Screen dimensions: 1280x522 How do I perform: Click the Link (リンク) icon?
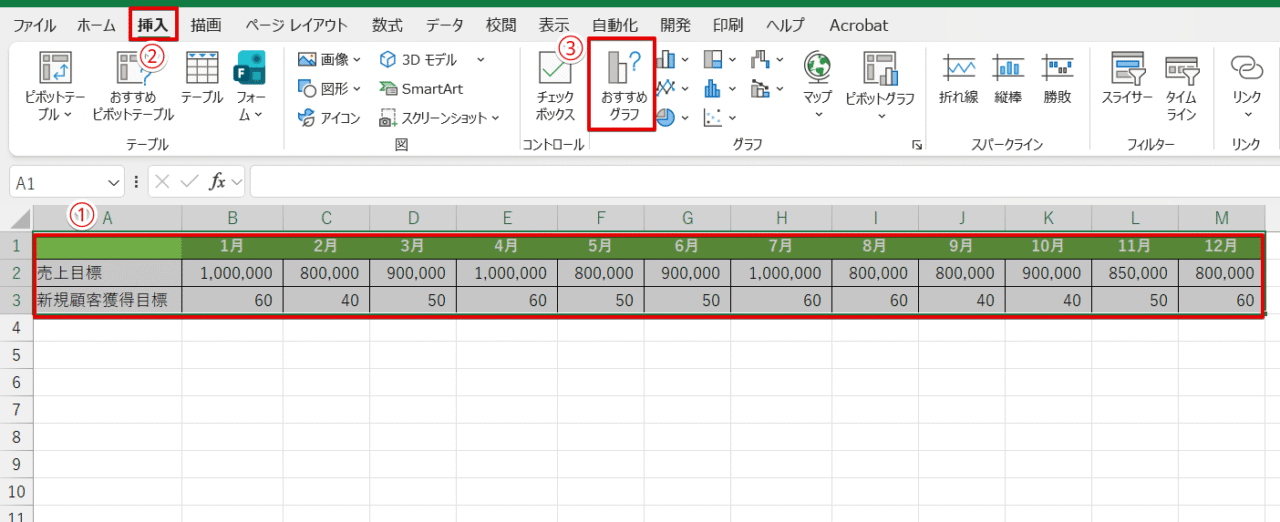(1246, 68)
